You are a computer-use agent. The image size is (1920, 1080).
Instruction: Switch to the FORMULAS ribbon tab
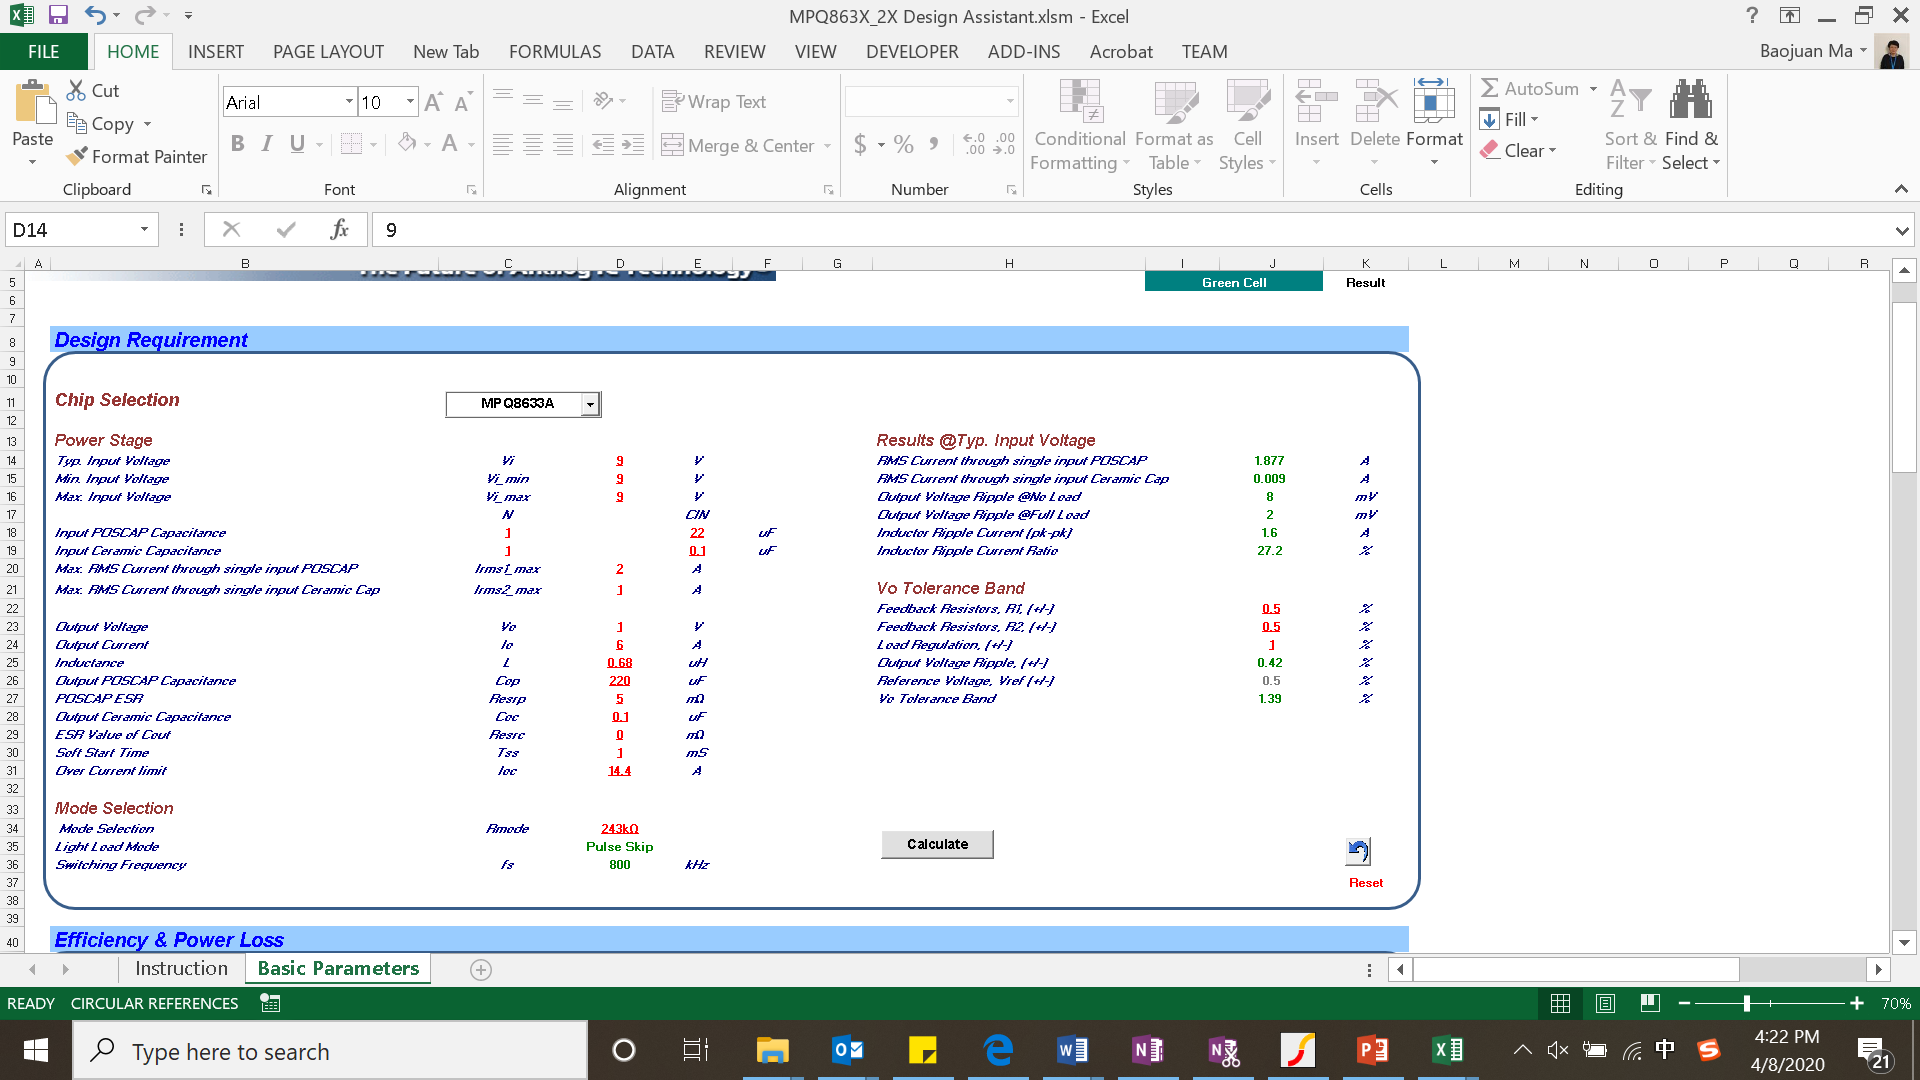555,51
